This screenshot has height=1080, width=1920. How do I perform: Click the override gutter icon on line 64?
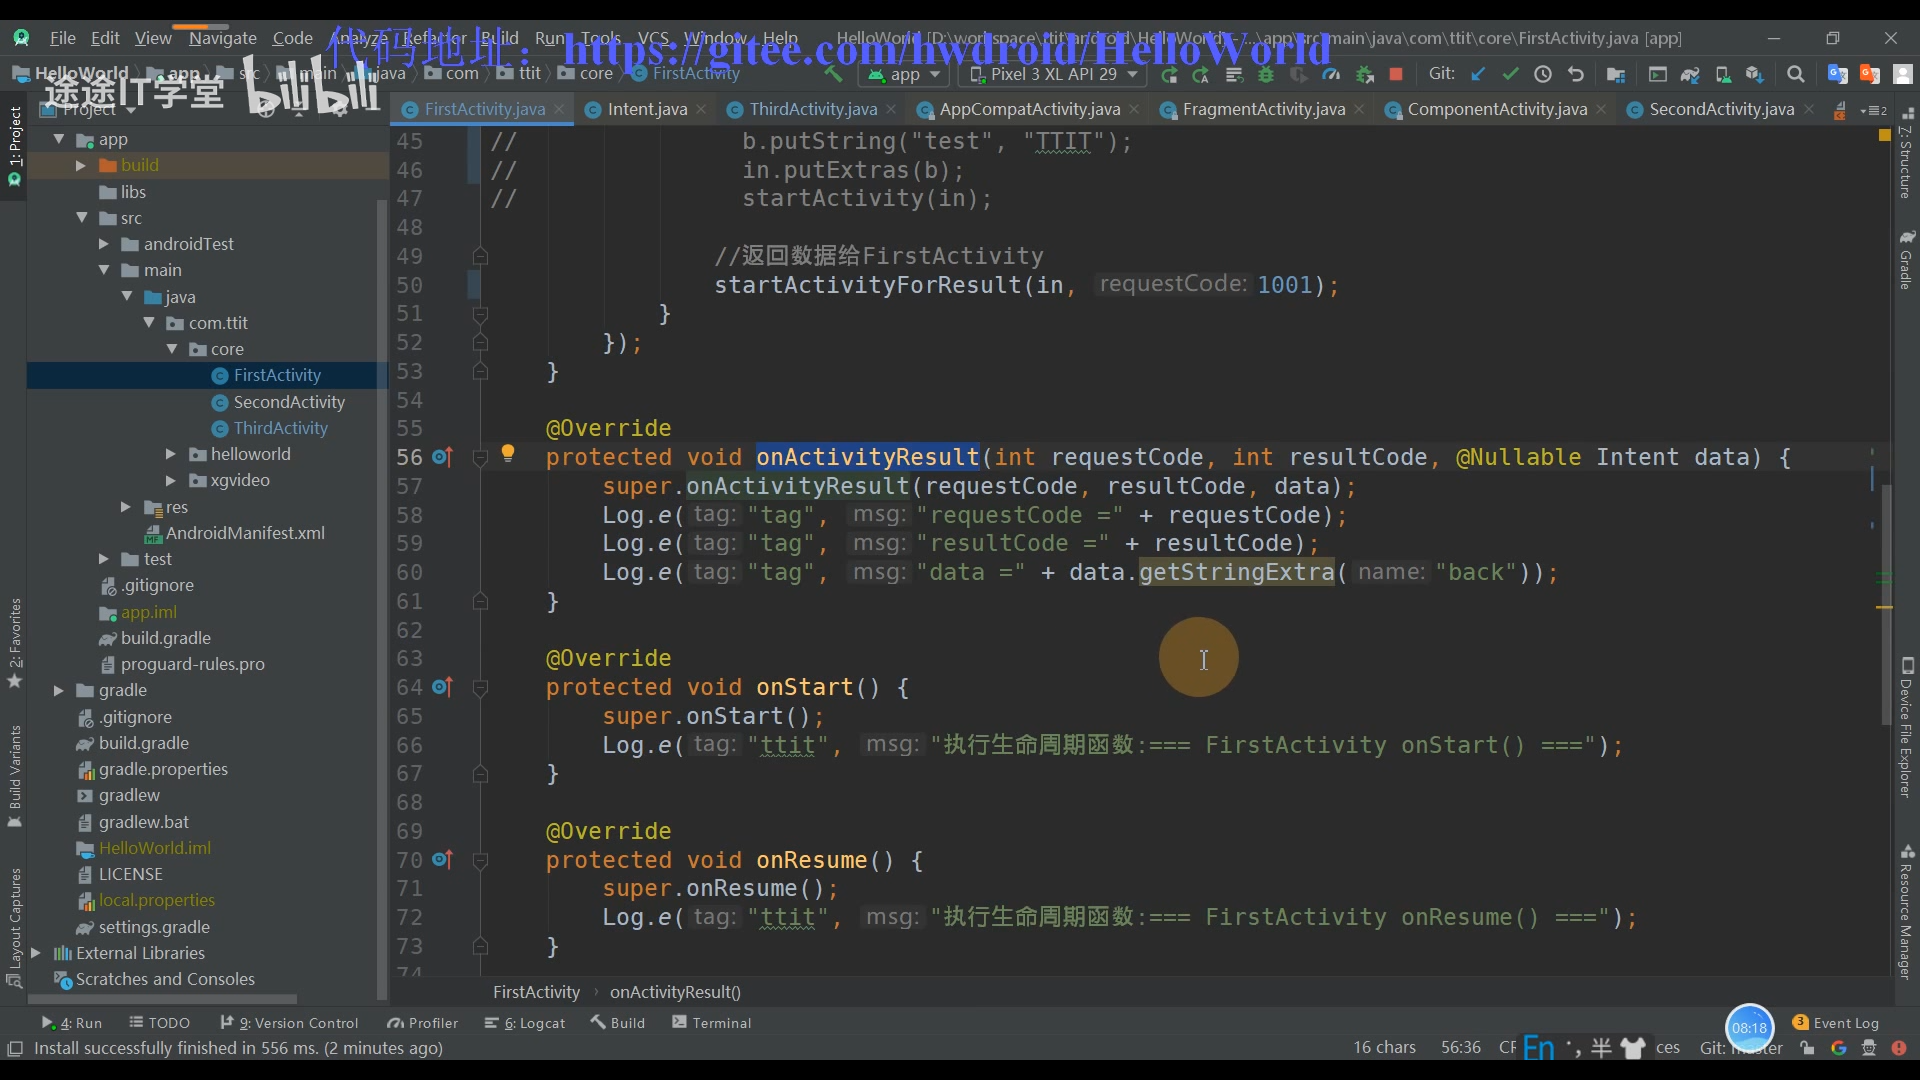[442, 687]
